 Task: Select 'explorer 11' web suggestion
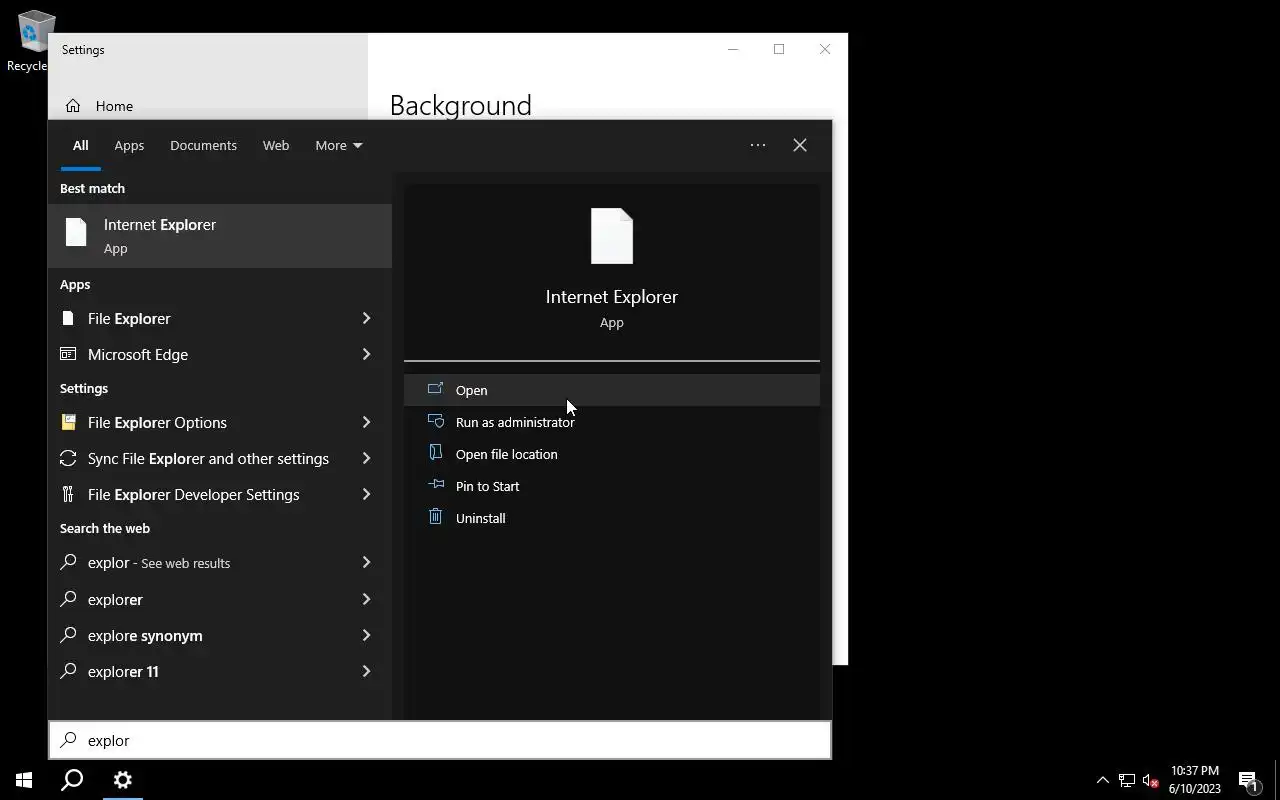pos(220,671)
